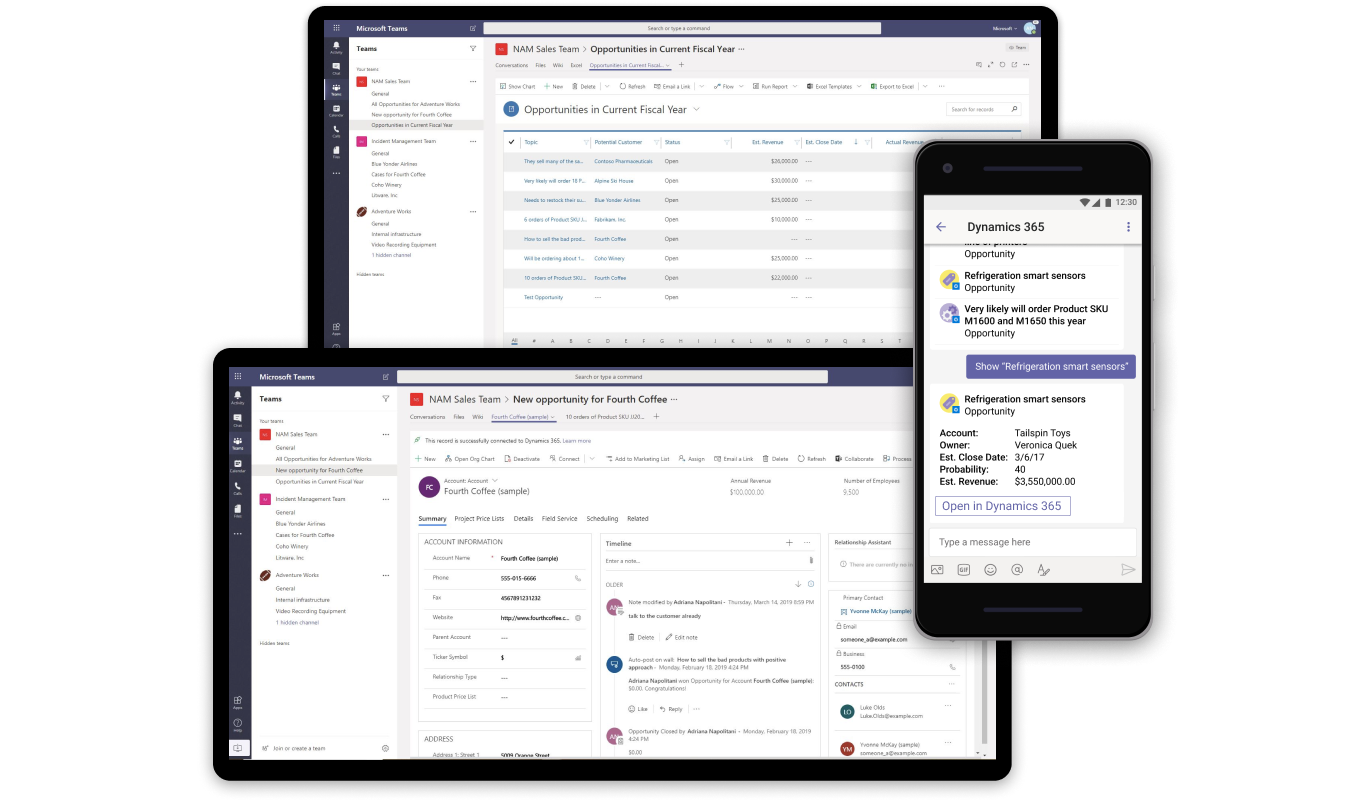The width and height of the screenshot is (1366, 802).
Task: Click the Learn more link in the connection banner
Action: point(576,441)
